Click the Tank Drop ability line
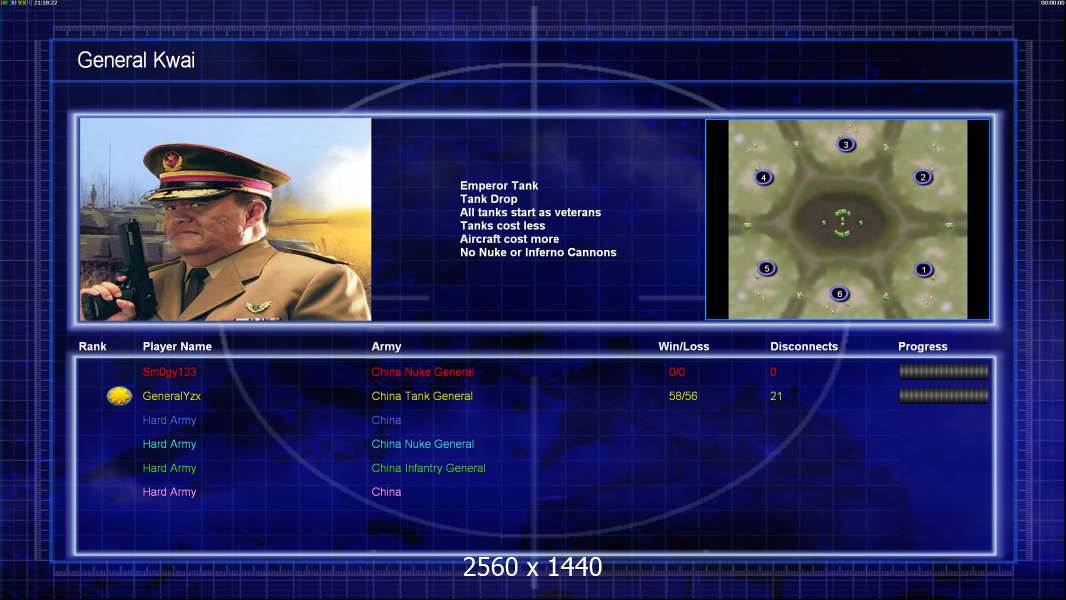This screenshot has width=1066, height=600. [x=488, y=199]
